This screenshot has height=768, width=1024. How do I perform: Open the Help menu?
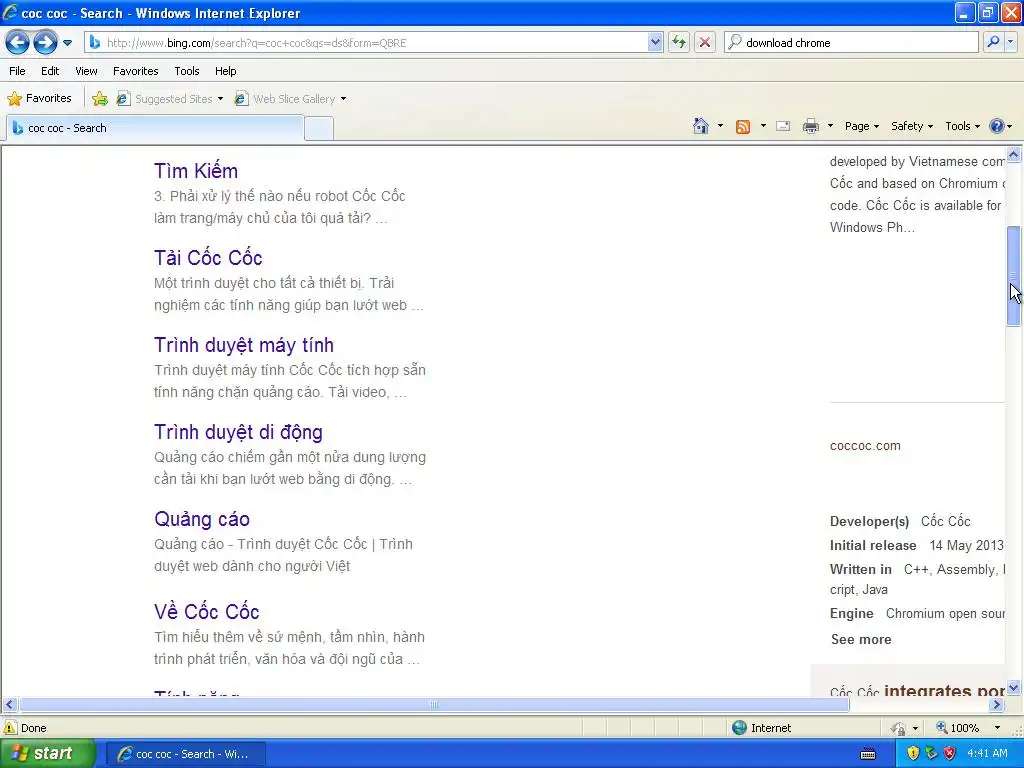(x=225, y=71)
